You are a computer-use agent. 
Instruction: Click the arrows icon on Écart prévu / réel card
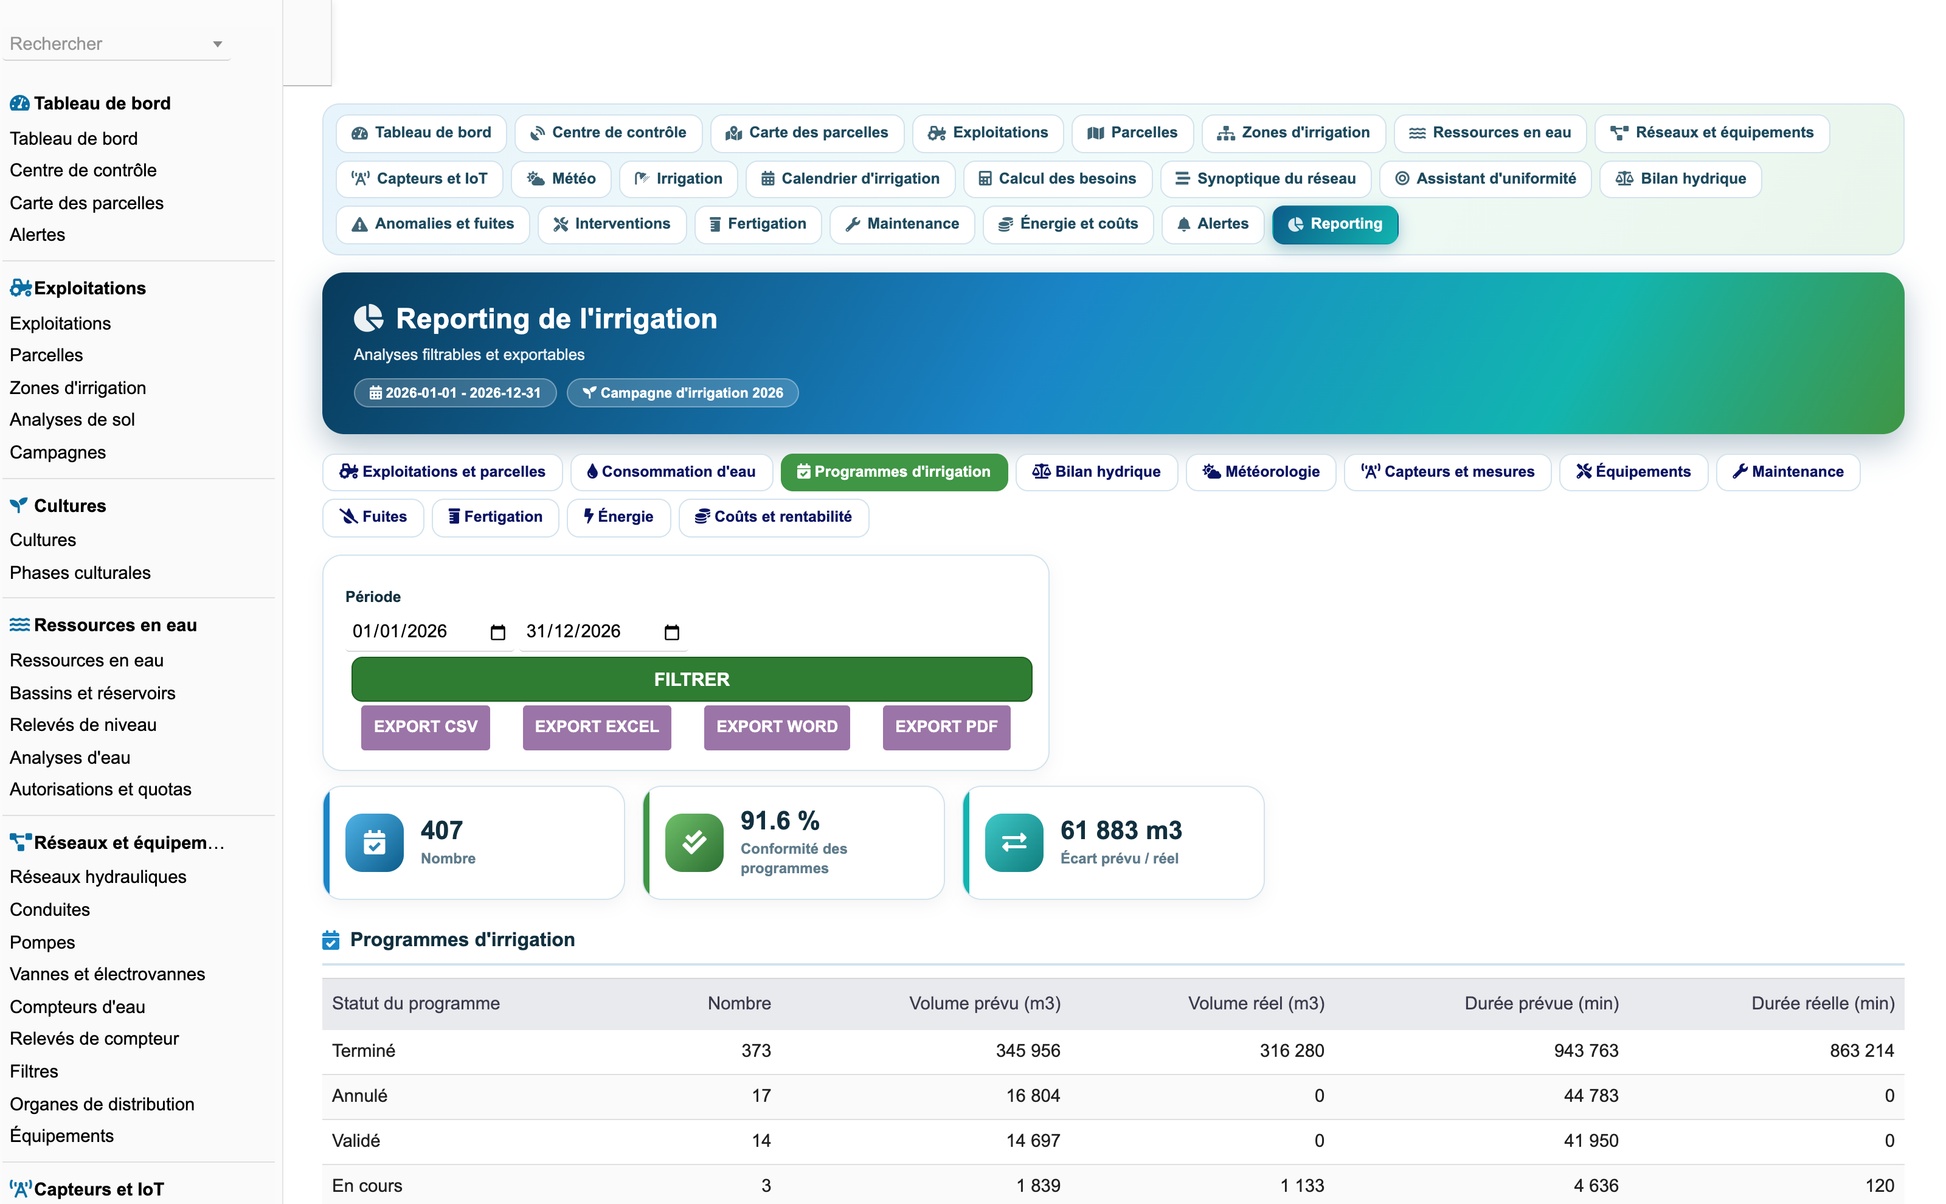[1014, 843]
